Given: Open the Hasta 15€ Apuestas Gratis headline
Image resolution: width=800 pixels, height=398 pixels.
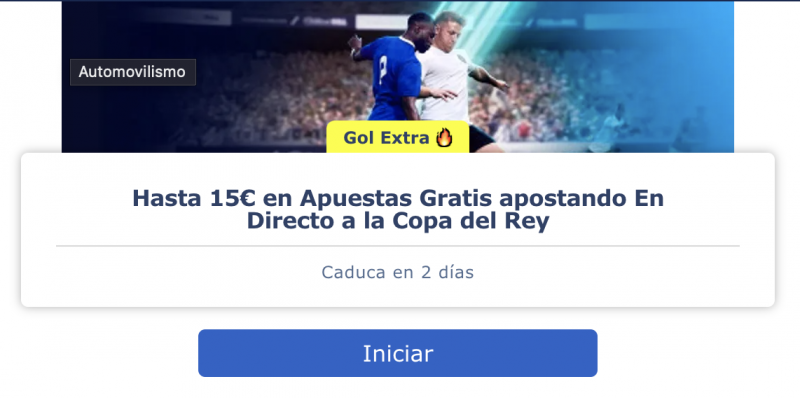Looking at the screenshot, I should point(398,210).
